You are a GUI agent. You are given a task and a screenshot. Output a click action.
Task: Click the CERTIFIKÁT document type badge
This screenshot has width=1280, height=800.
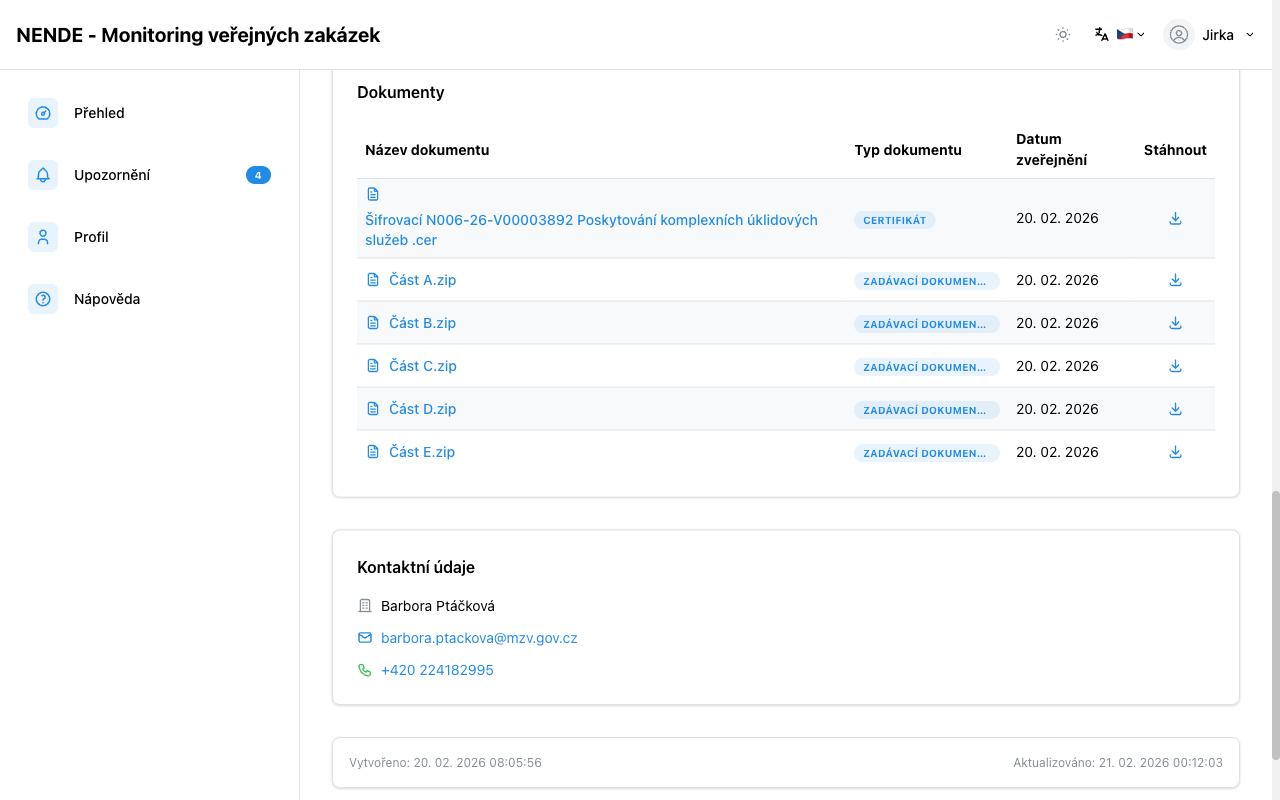894,220
